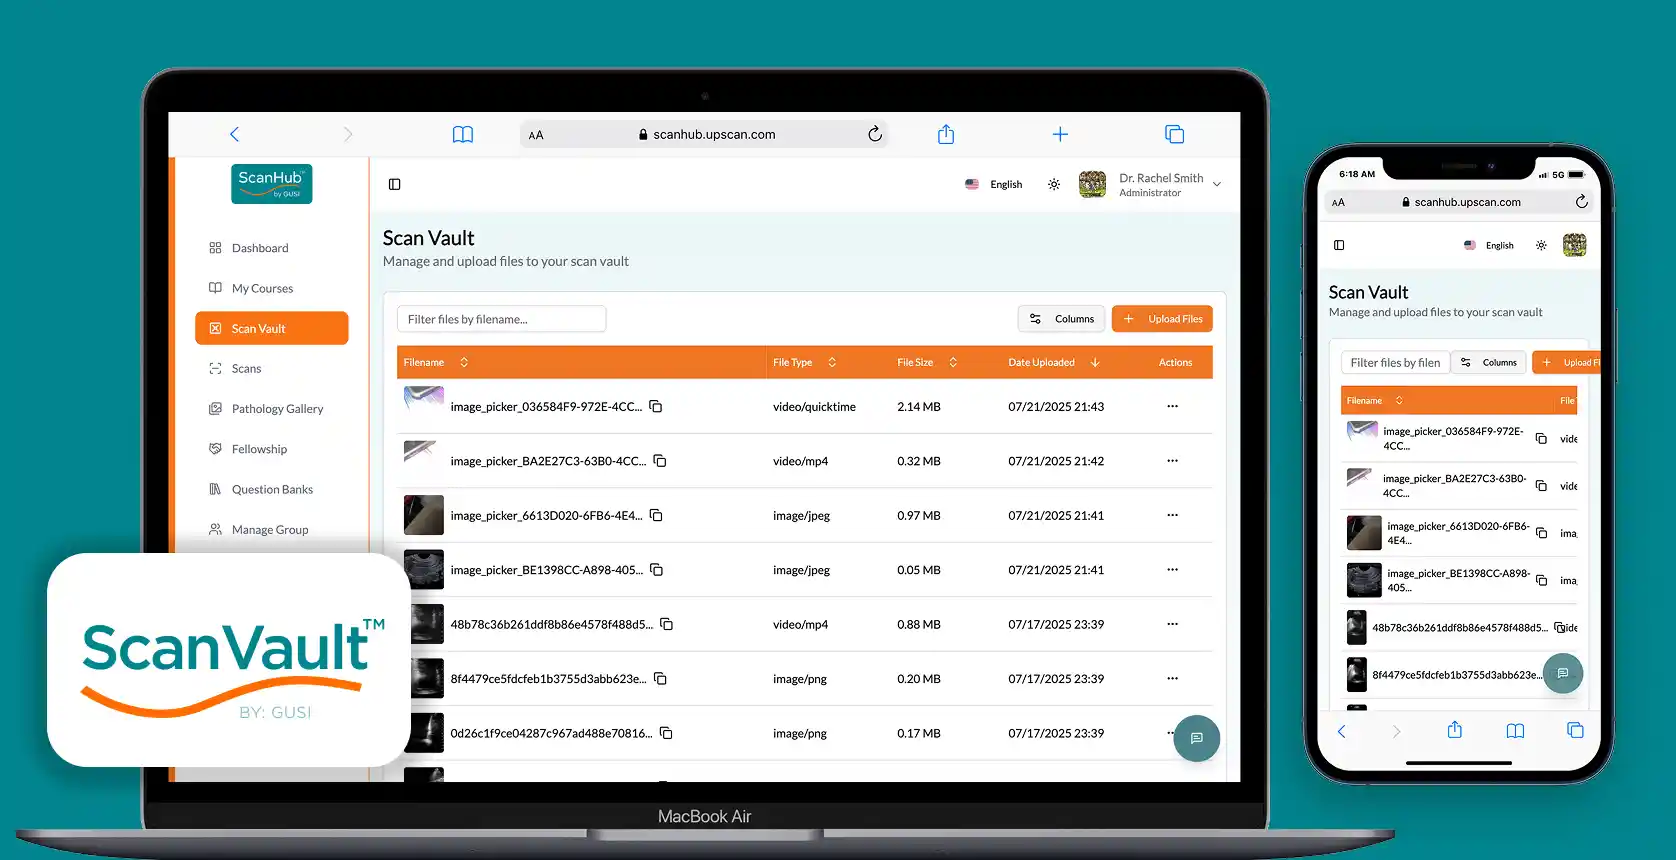Copy filename image_picker_036584F9 on iPhone

click(x=1541, y=439)
